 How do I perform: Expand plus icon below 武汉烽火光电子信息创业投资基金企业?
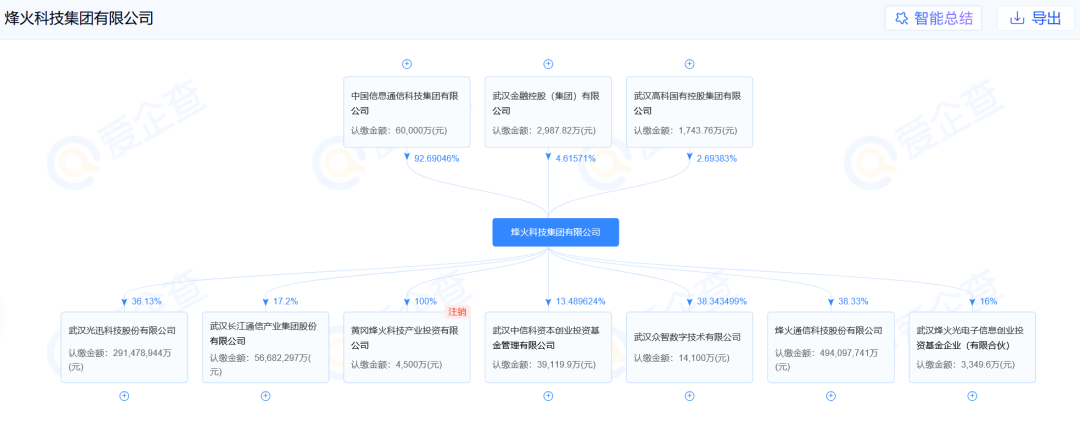pyautogui.click(x=972, y=396)
